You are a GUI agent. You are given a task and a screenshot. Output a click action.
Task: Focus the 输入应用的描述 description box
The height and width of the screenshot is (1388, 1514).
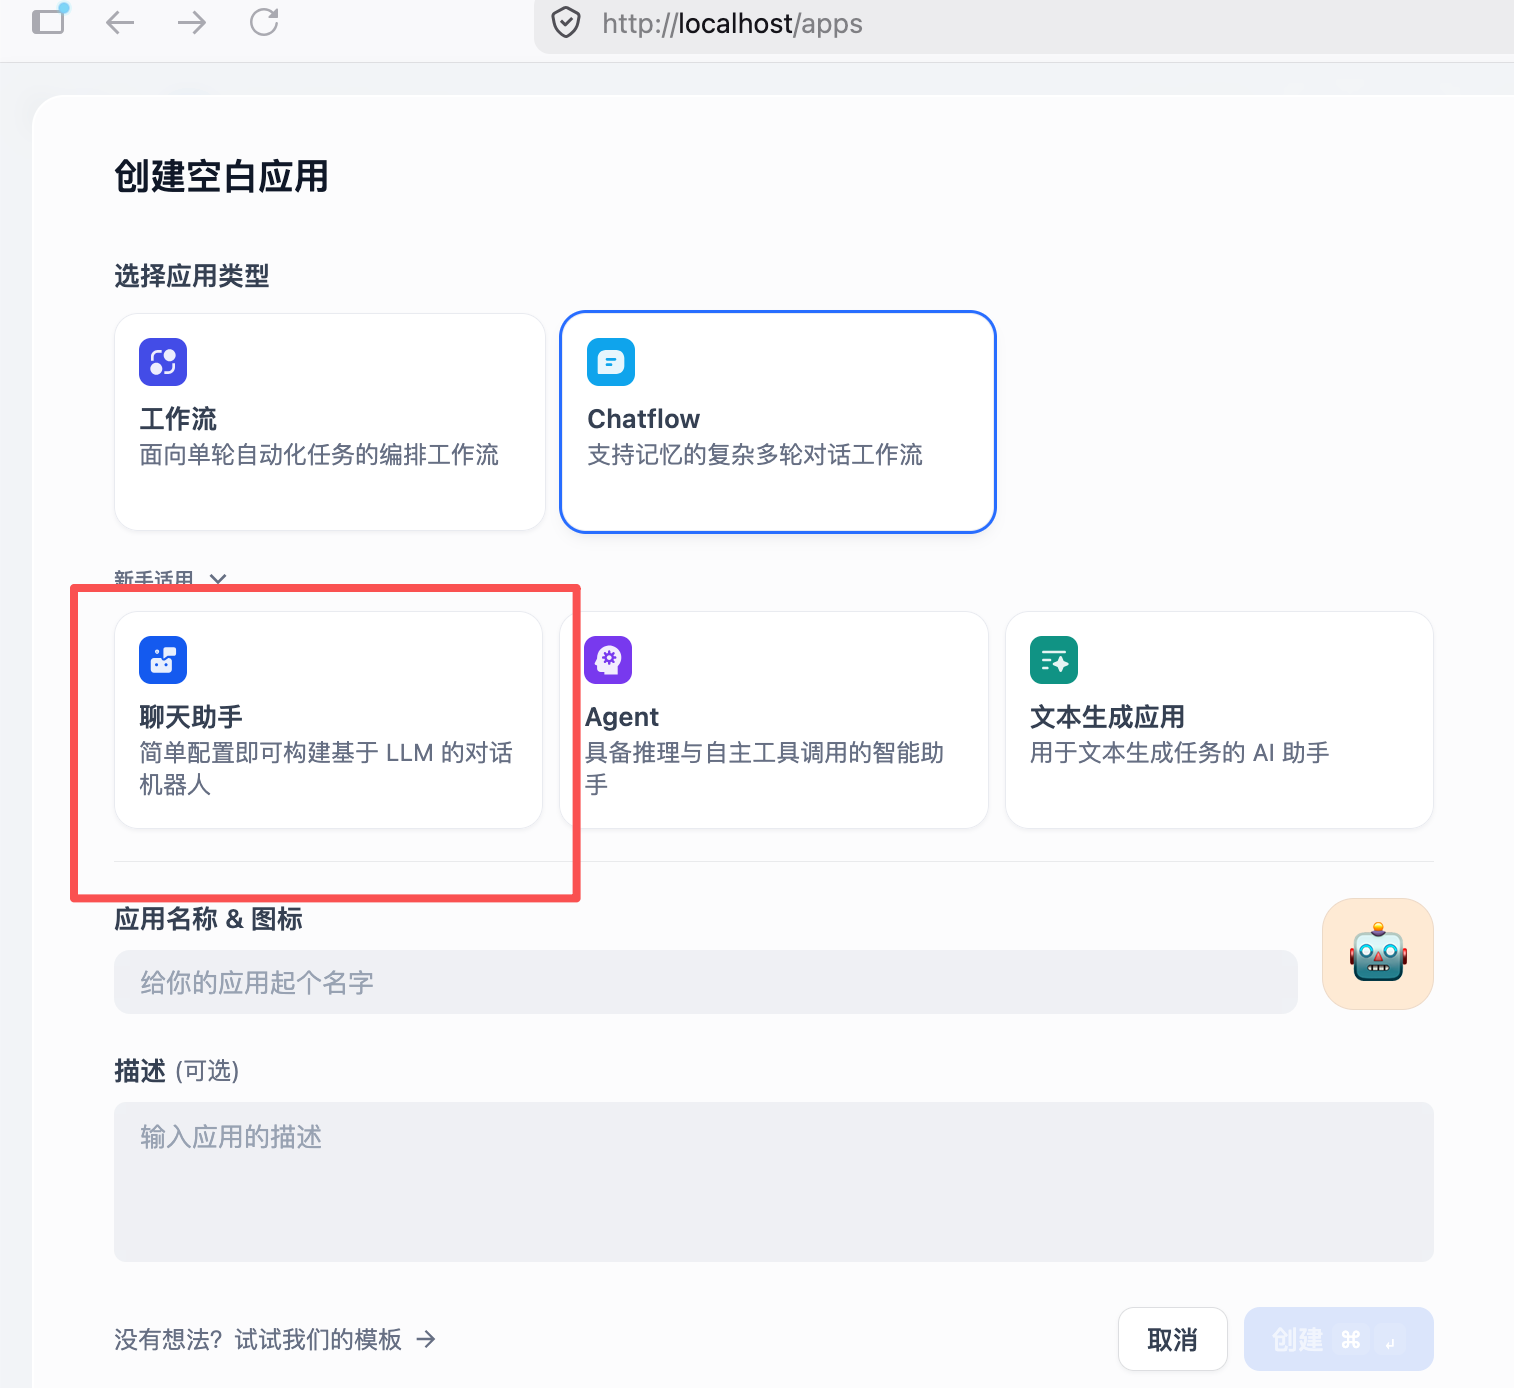pos(774,1182)
